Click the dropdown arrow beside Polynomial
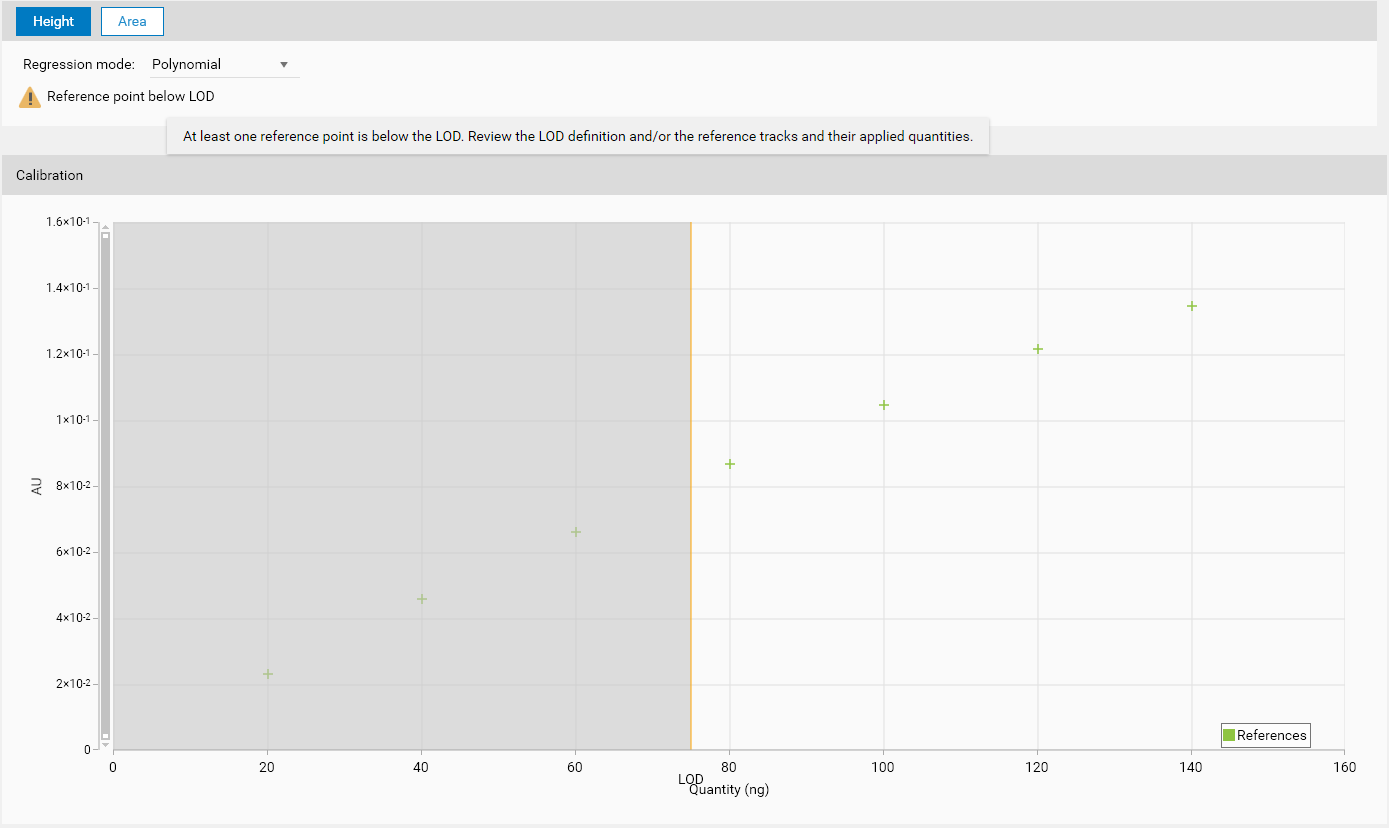This screenshot has height=828, width=1389. 284,65
